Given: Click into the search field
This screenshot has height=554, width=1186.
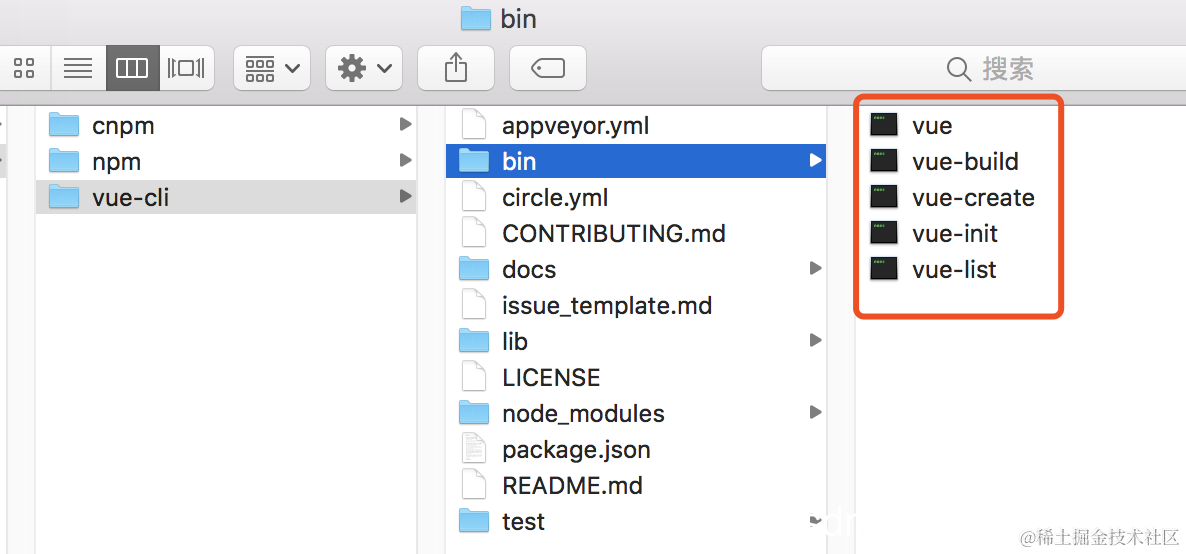Looking at the screenshot, I should [973, 68].
